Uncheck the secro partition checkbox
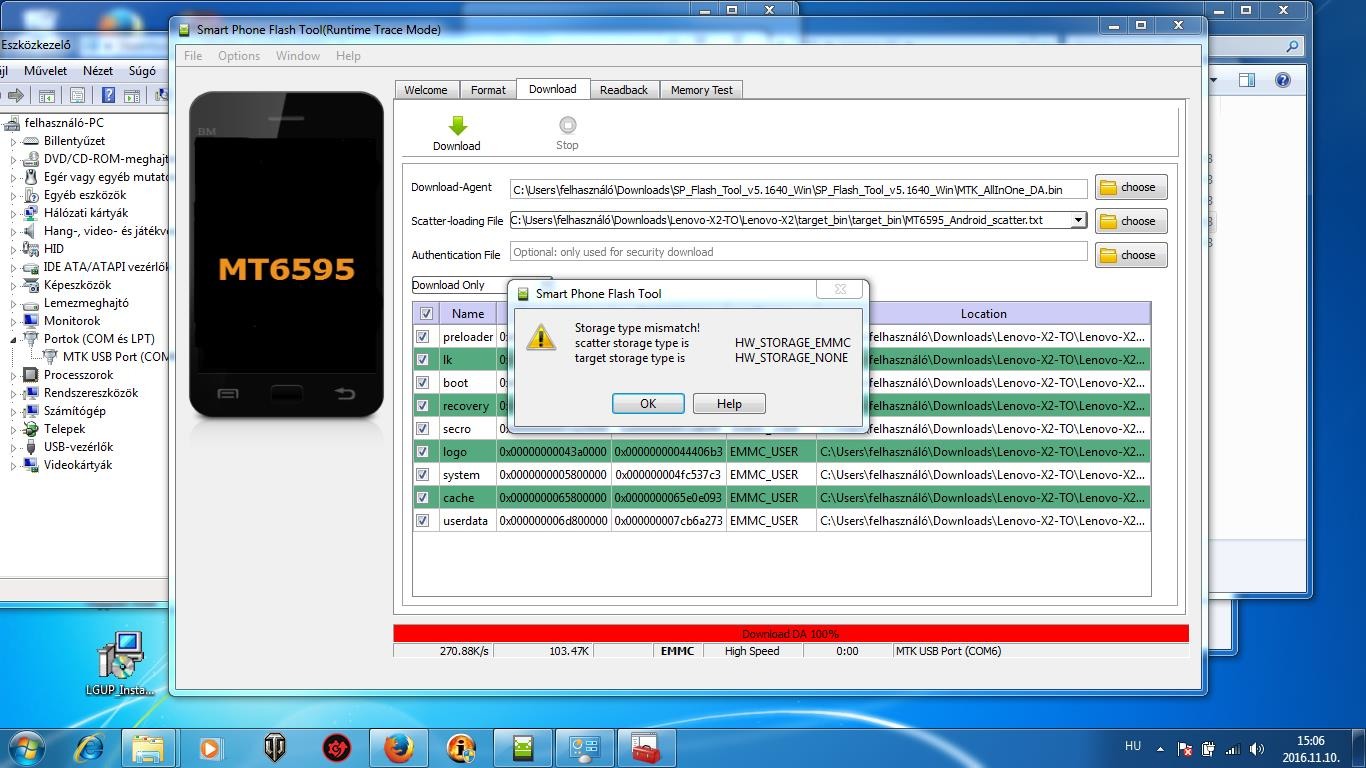The width and height of the screenshot is (1366, 768). coord(423,429)
